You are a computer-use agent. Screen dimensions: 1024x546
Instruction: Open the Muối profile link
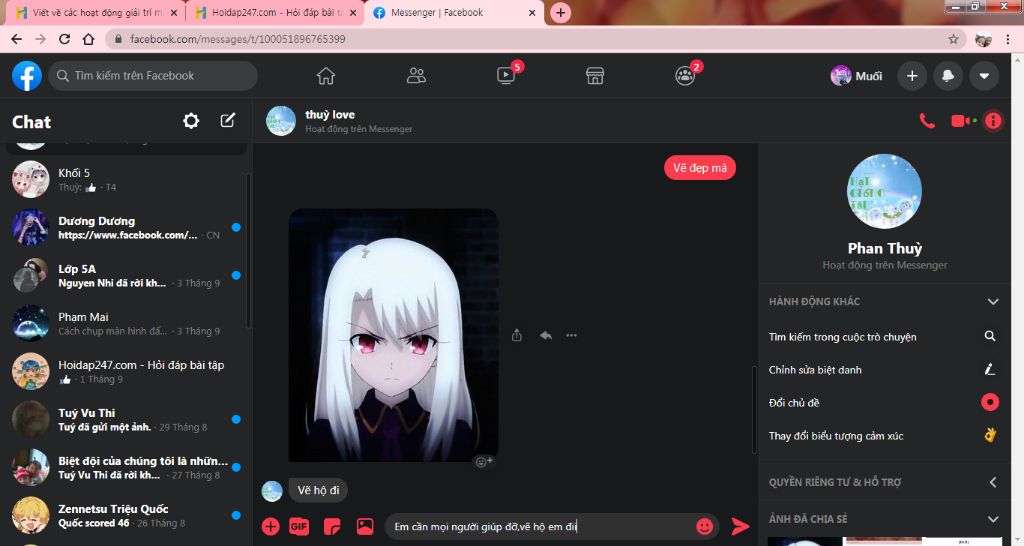point(857,76)
